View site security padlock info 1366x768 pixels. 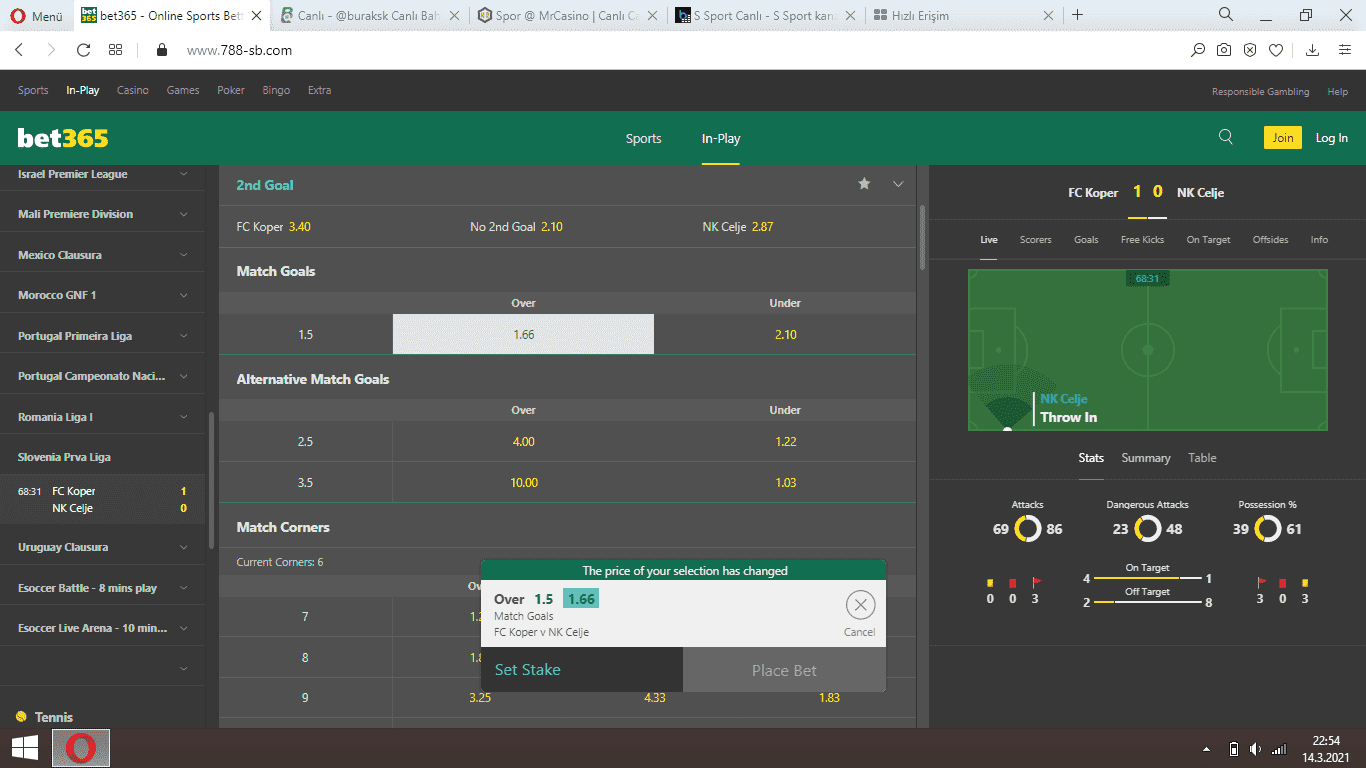pos(161,50)
